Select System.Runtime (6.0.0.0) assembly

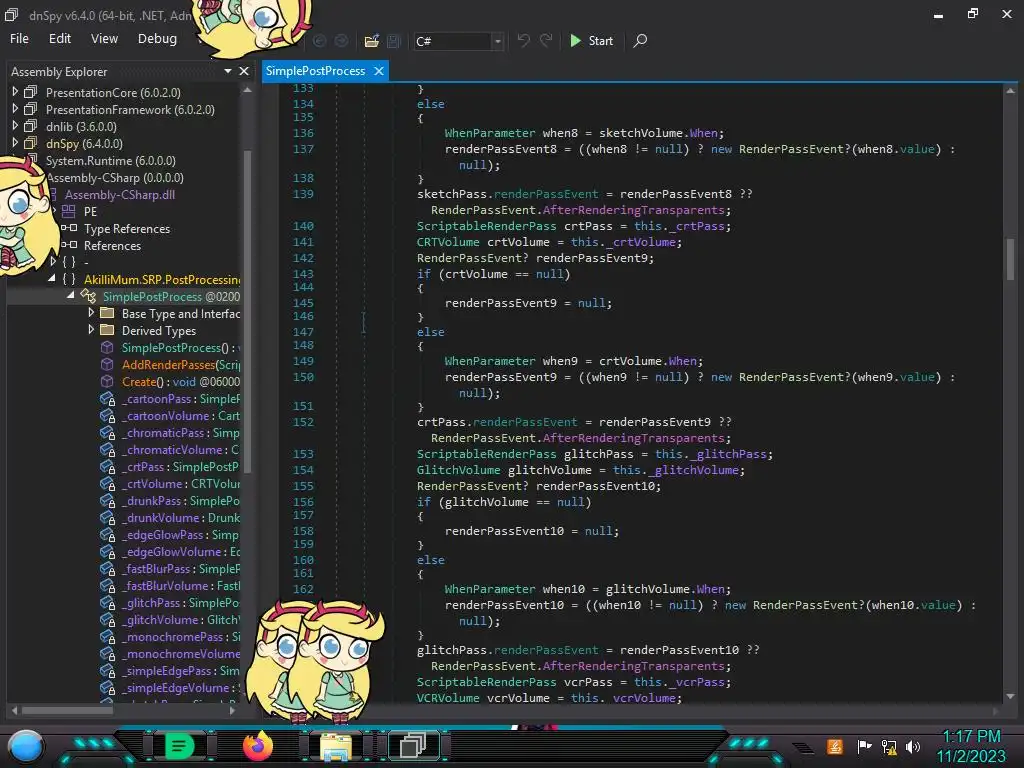pos(110,160)
